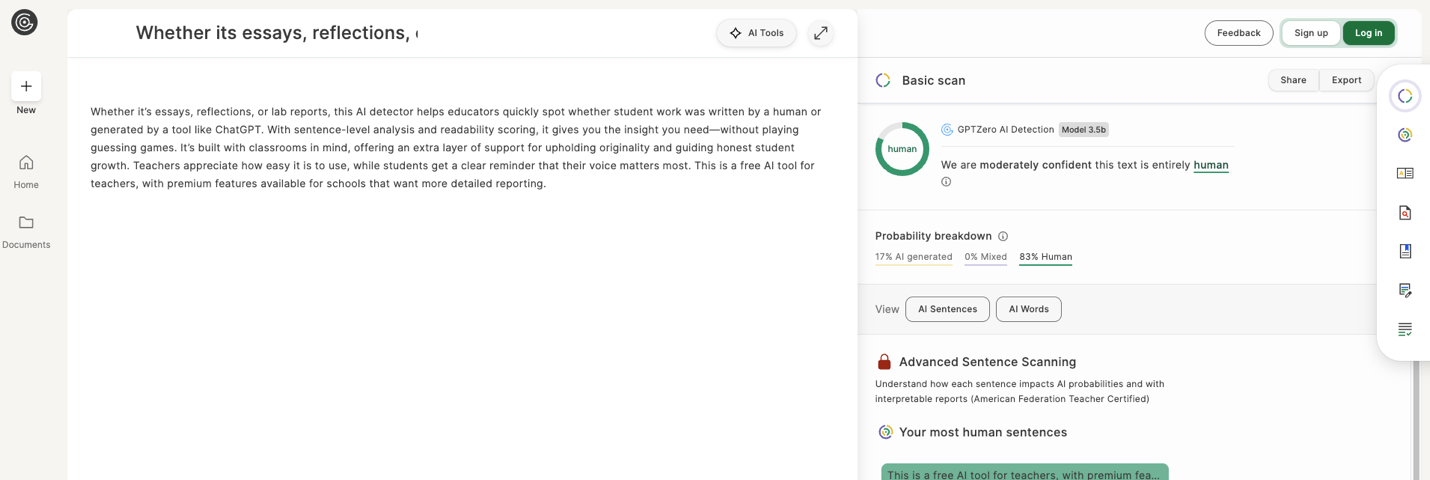This screenshot has height=480, width=1430.
Task: Click inside the essay text body
Action: pos(456,147)
